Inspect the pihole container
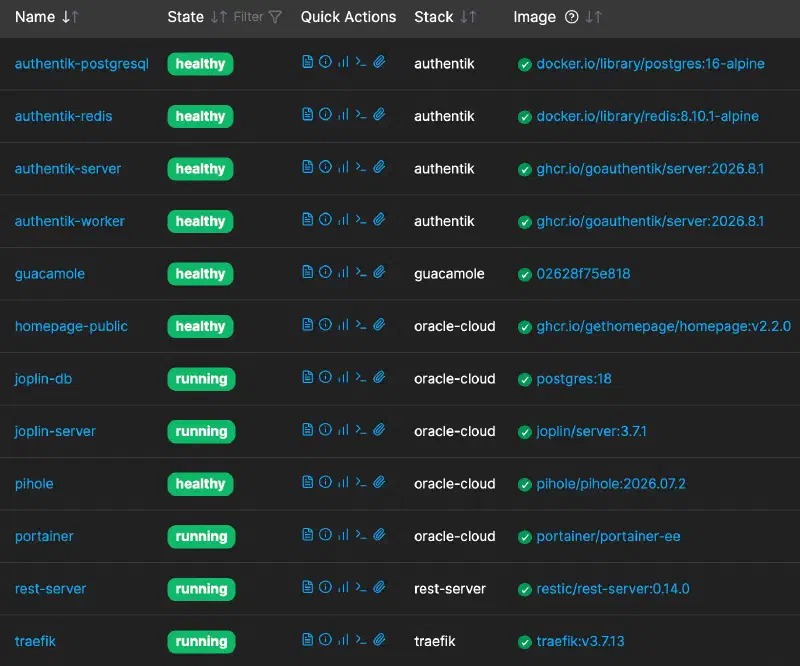This screenshot has width=800, height=666. point(325,482)
